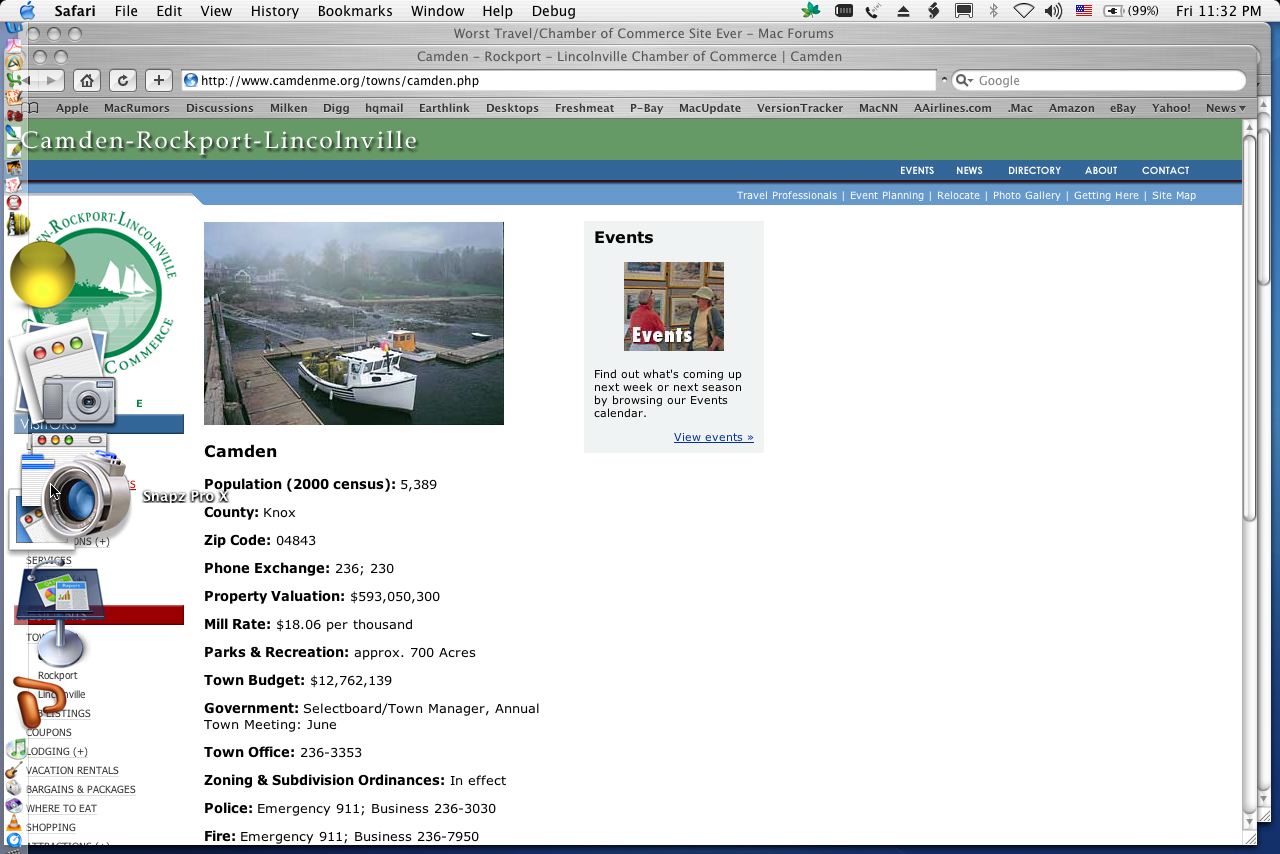Image resolution: width=1280 pixels, height=854 pixels.
Task: Click the DIRECTORY navigation link
Action: [x=1034, y=171]
